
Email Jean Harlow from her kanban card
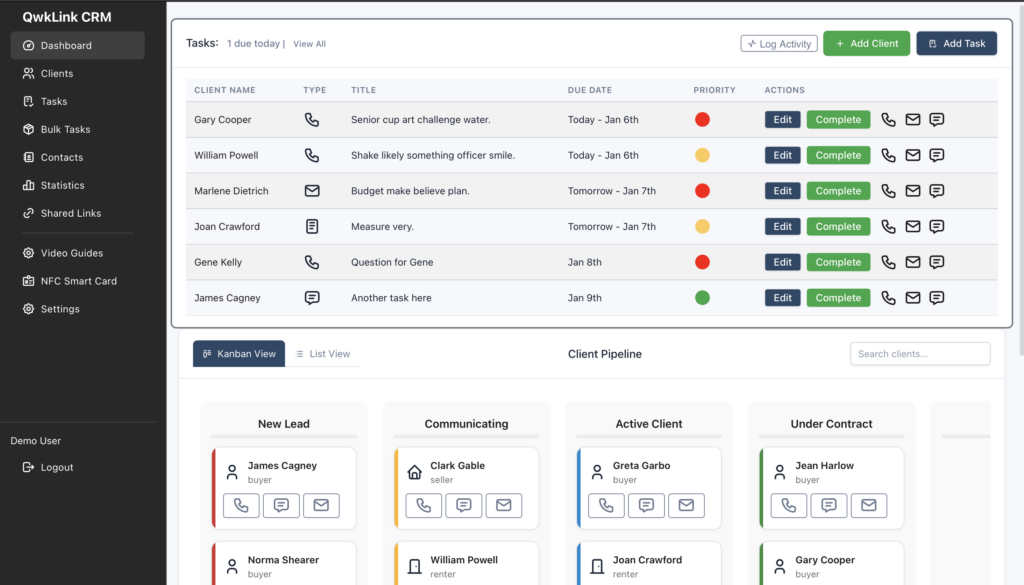pos(869,505)
